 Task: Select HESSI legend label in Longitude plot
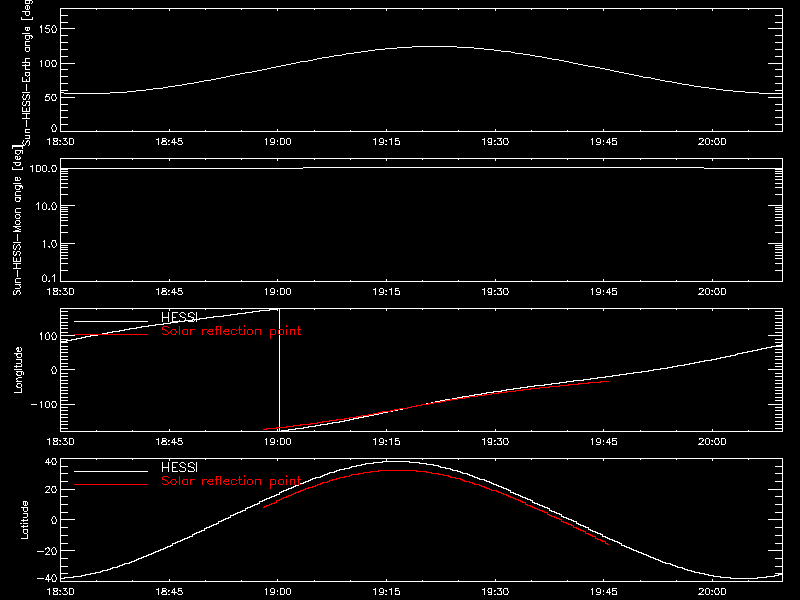(179, 317)
